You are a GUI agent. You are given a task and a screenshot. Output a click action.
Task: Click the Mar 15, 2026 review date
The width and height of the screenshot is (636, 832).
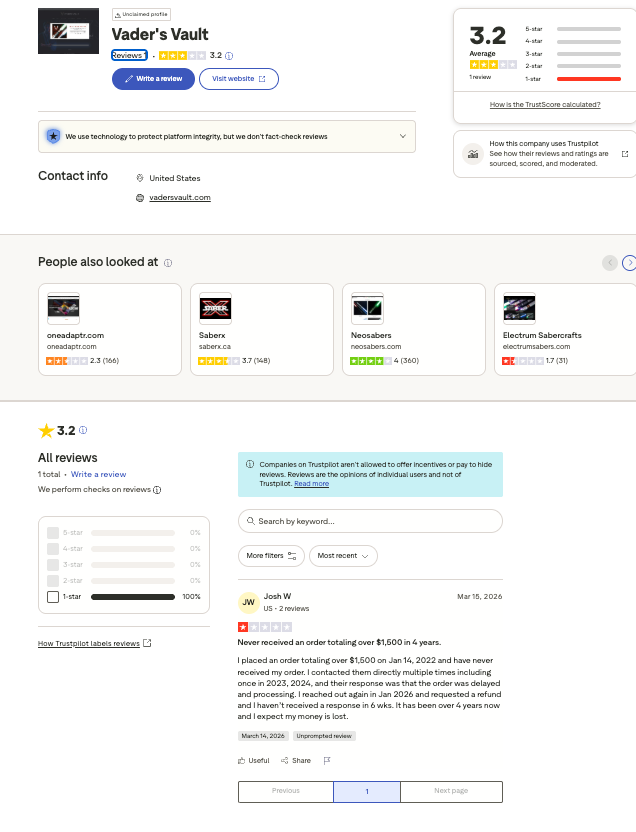click(480, 597)
